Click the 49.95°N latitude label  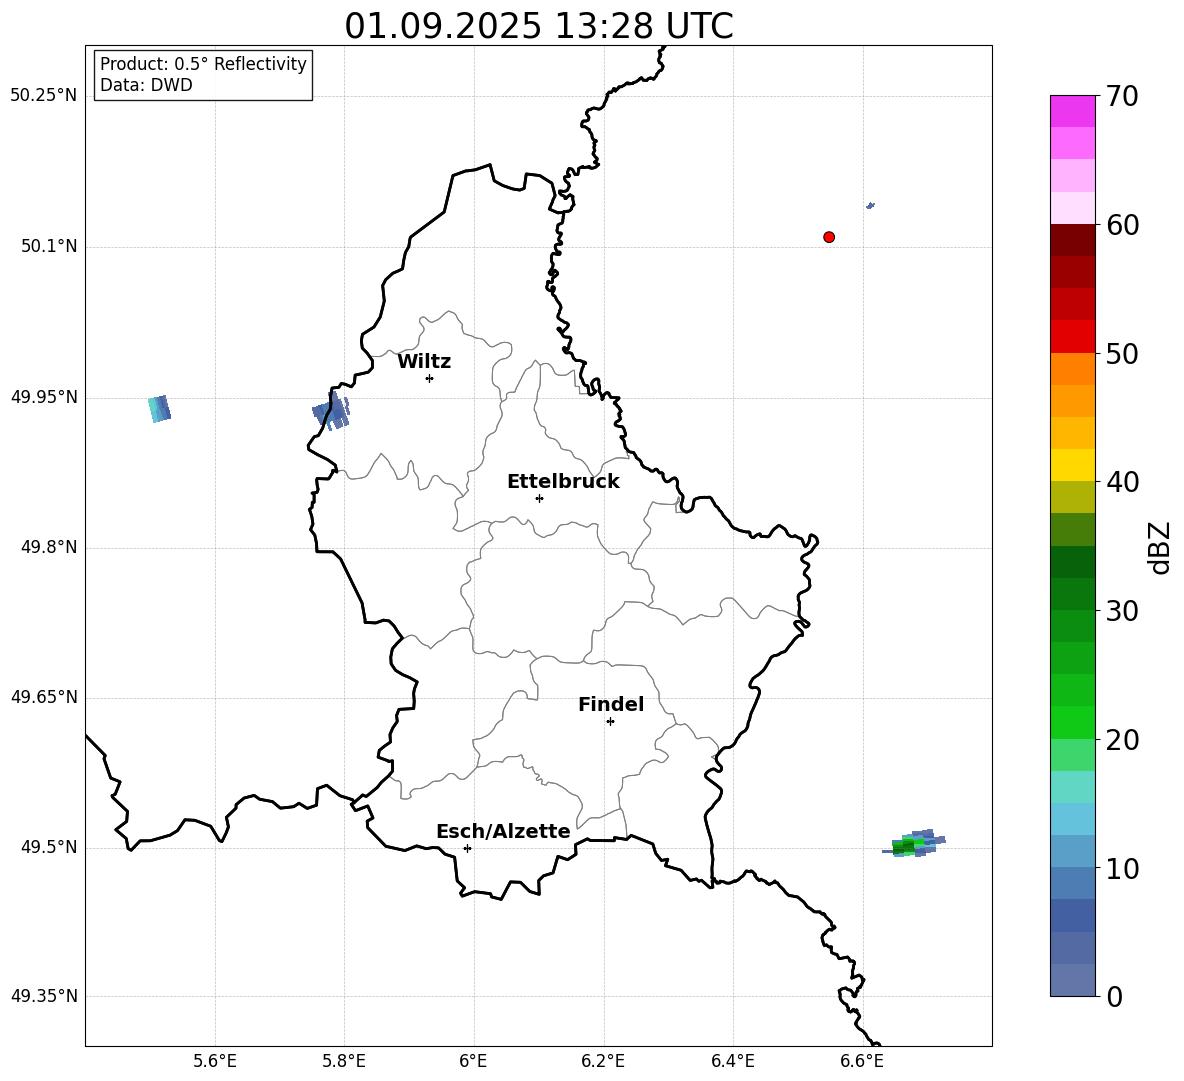tap(44, 397)
